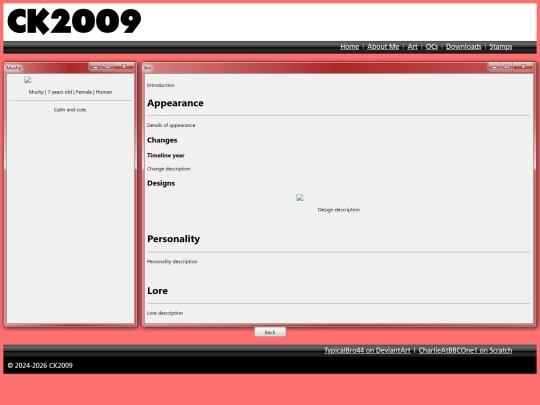Click Mushy's age and species info line
Viewport: 540px width, 405px height.
[70, 92]
